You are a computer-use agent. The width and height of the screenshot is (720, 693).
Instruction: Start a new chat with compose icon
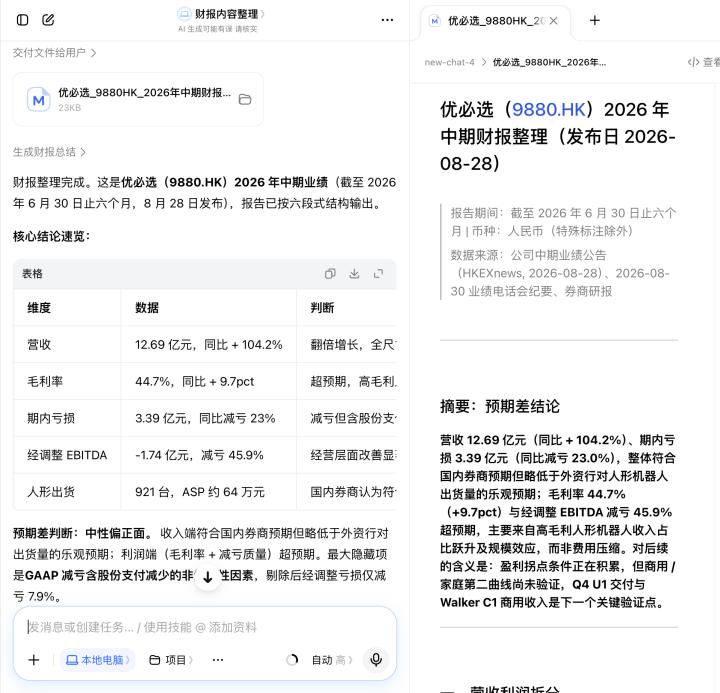(48, 20)
